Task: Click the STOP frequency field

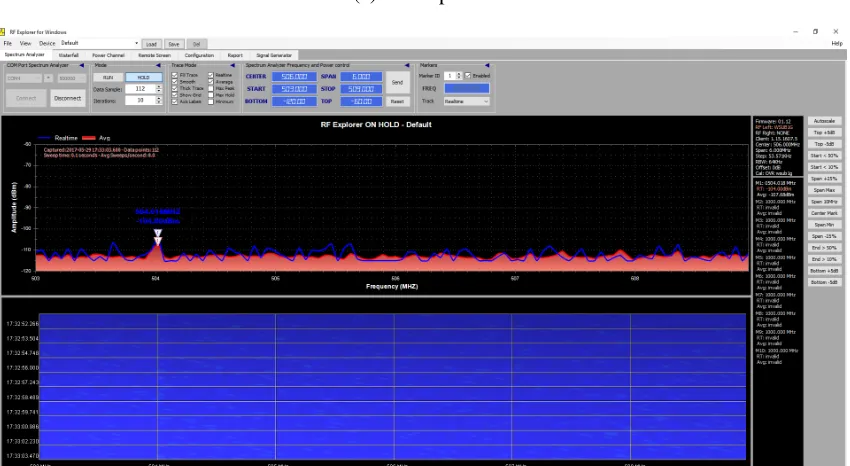Action: 362,89
